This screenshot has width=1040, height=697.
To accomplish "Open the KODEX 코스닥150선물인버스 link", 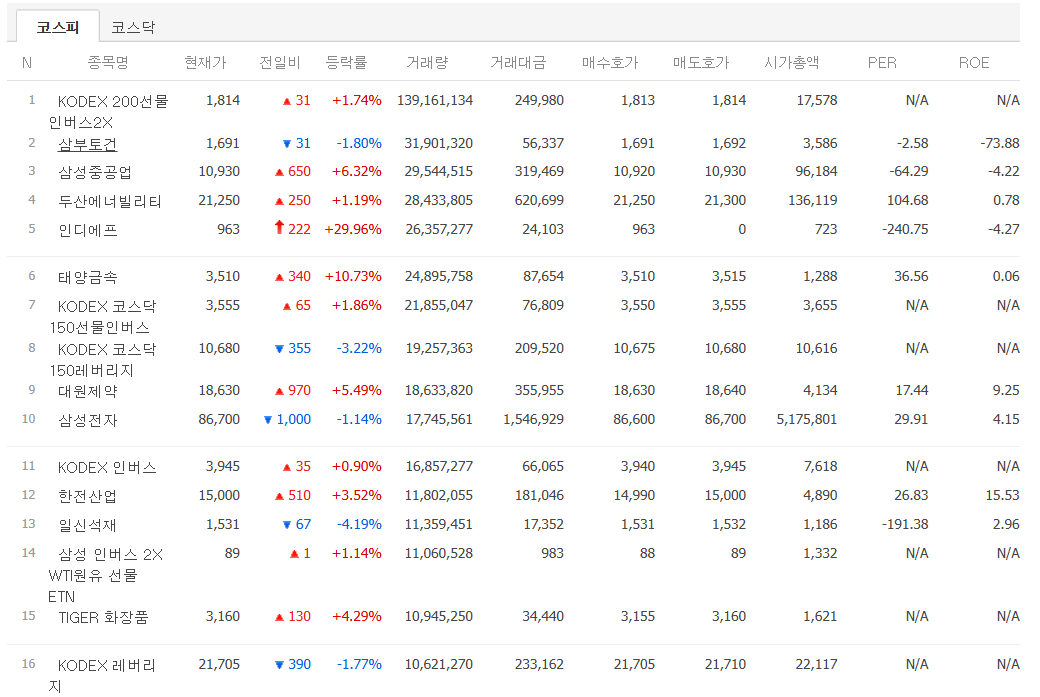I will click(x=103, y=316).
